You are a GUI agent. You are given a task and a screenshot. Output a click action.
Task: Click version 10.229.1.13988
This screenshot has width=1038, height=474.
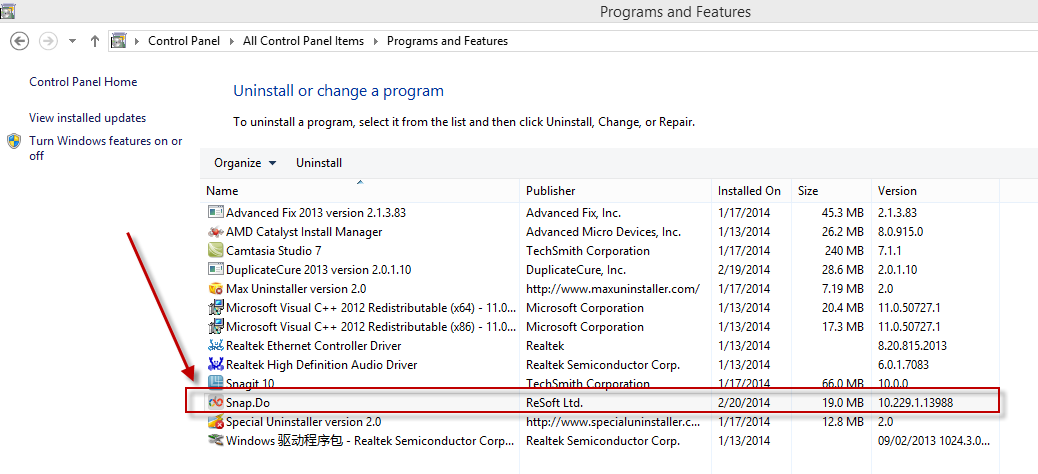(x=916, y=403)
